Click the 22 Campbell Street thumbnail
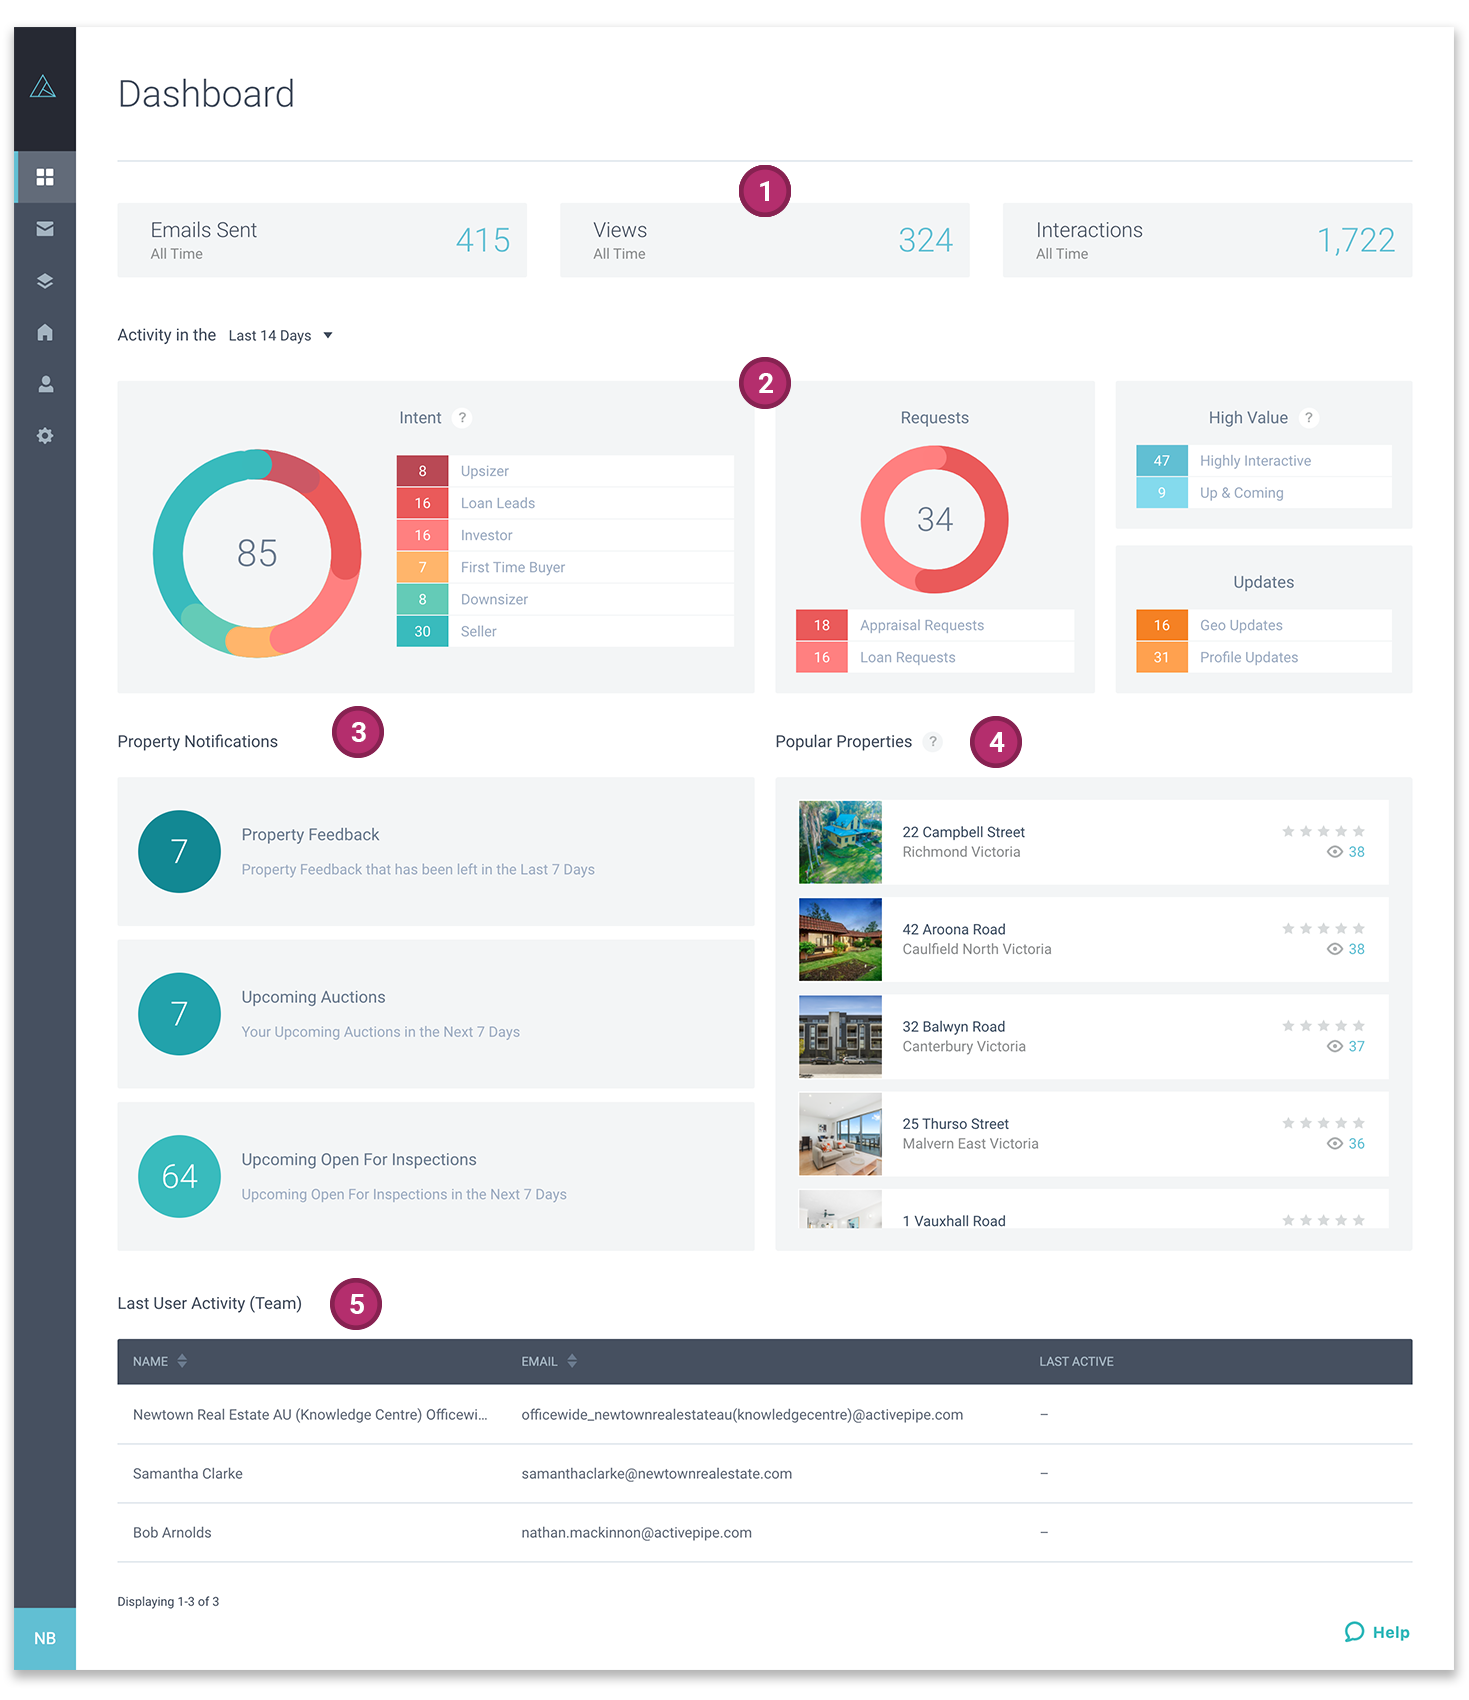This screenshot has width=1469, height=1700. pyautogui.click(x=840, y=842)
